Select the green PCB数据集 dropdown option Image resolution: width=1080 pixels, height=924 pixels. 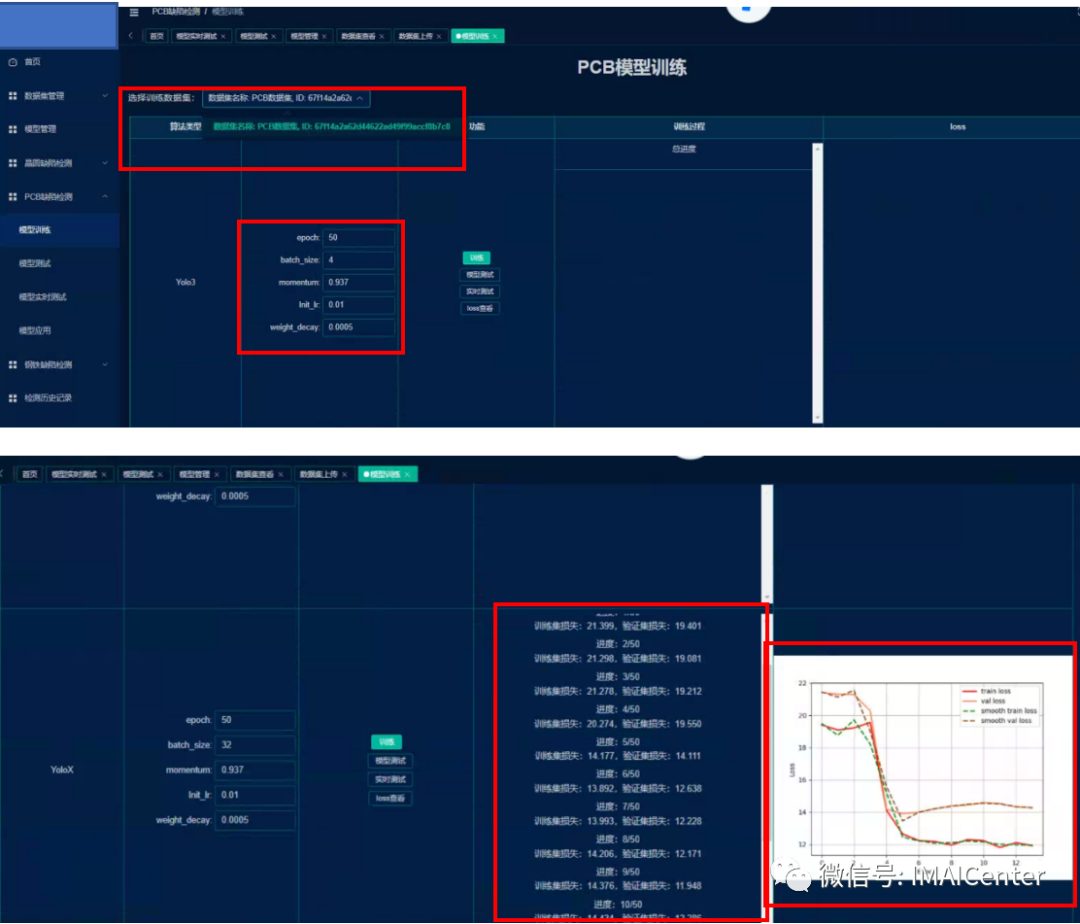pos(331,127)
